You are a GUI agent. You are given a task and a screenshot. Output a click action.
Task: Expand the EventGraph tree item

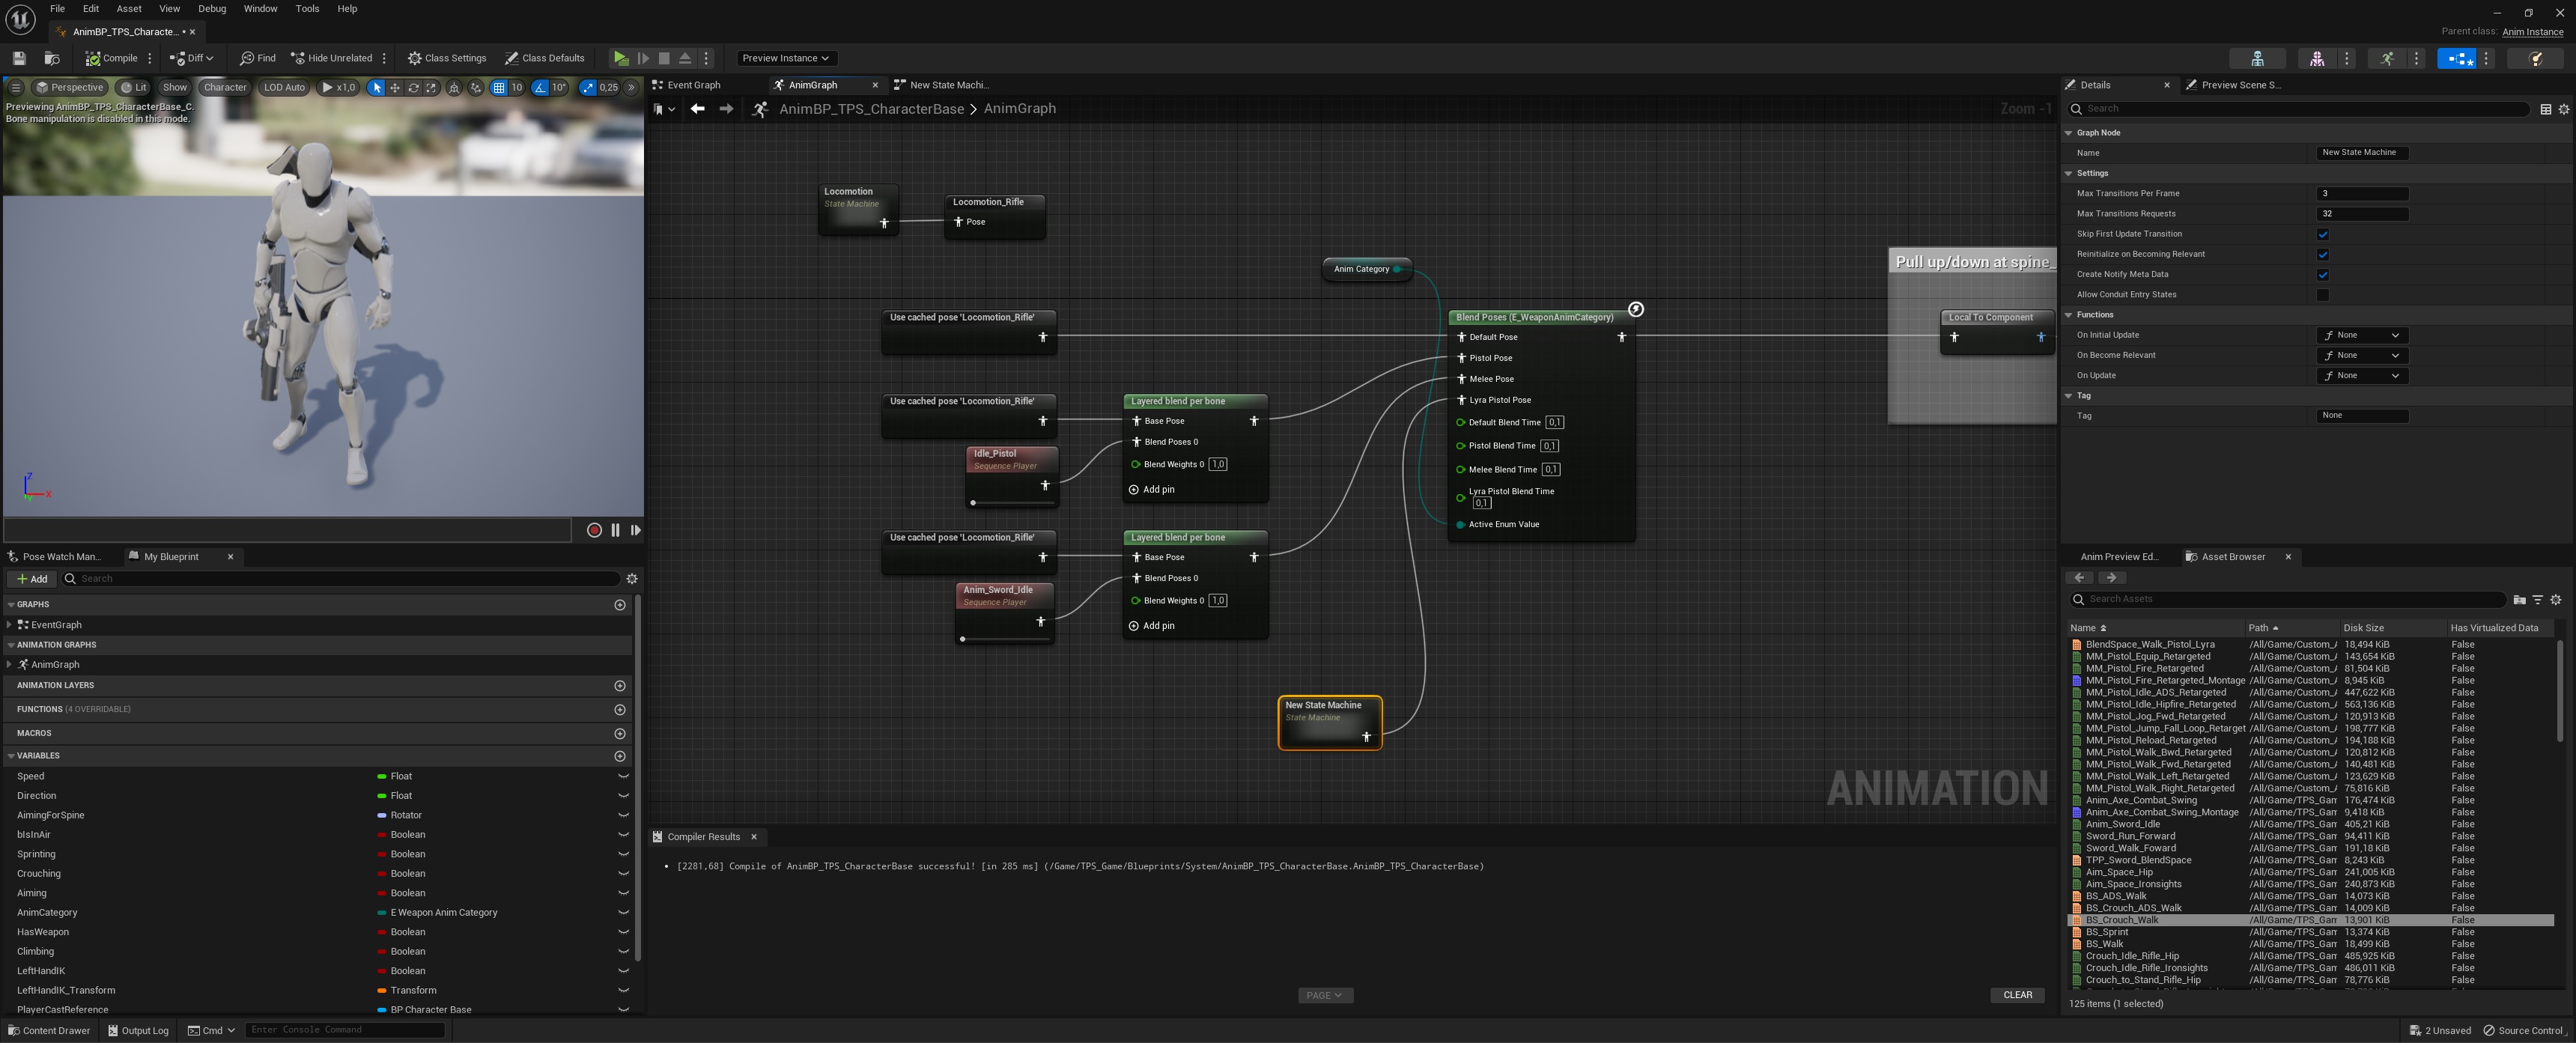[10, 625]
